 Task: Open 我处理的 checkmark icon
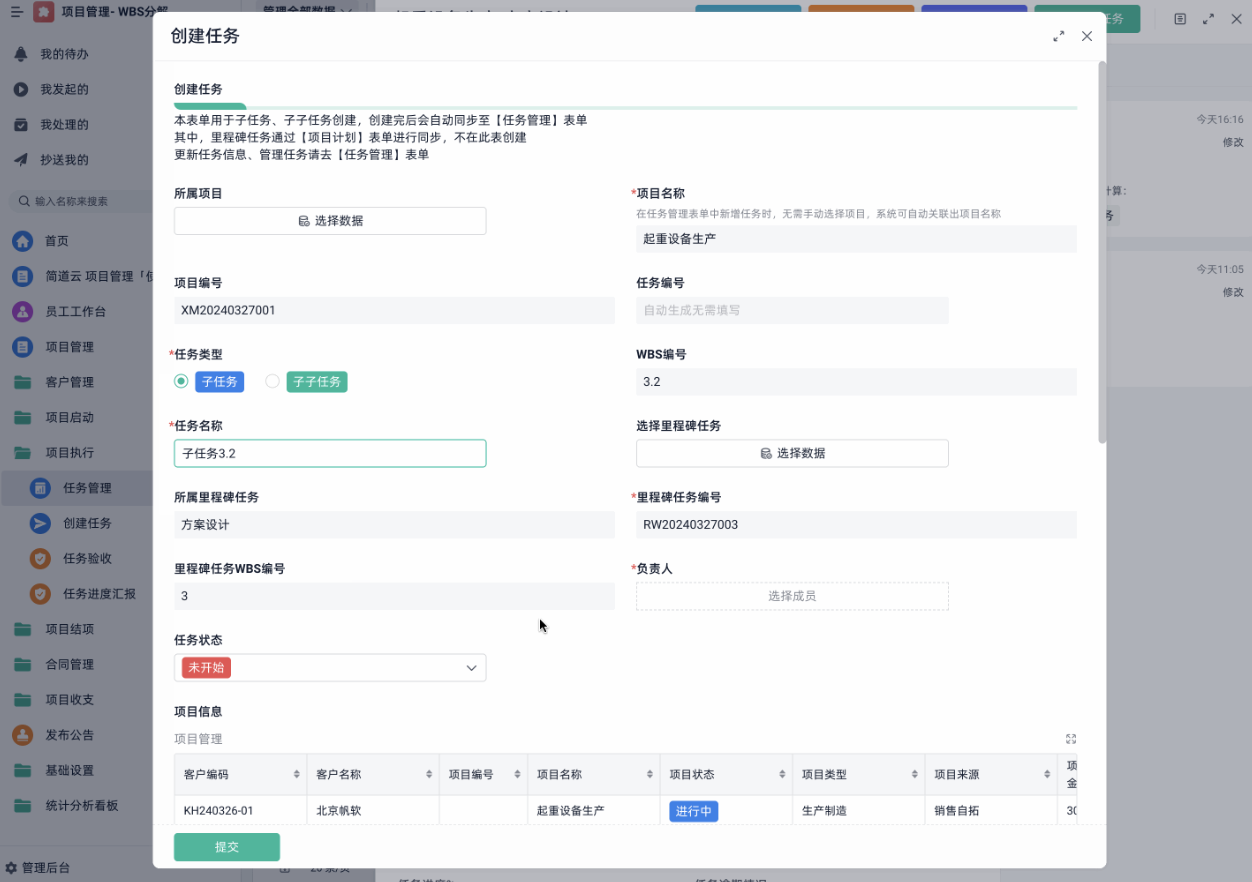point(20,125)
